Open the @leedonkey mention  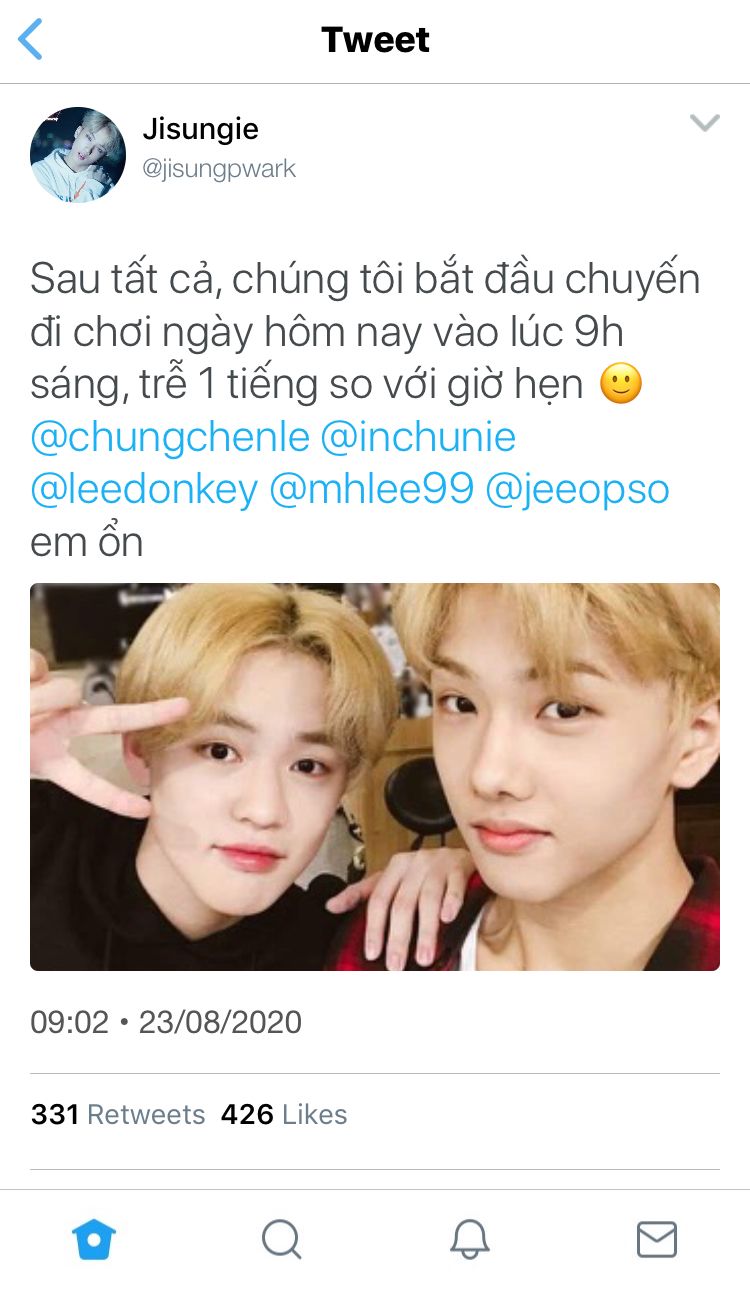click(x=144, y=490)
